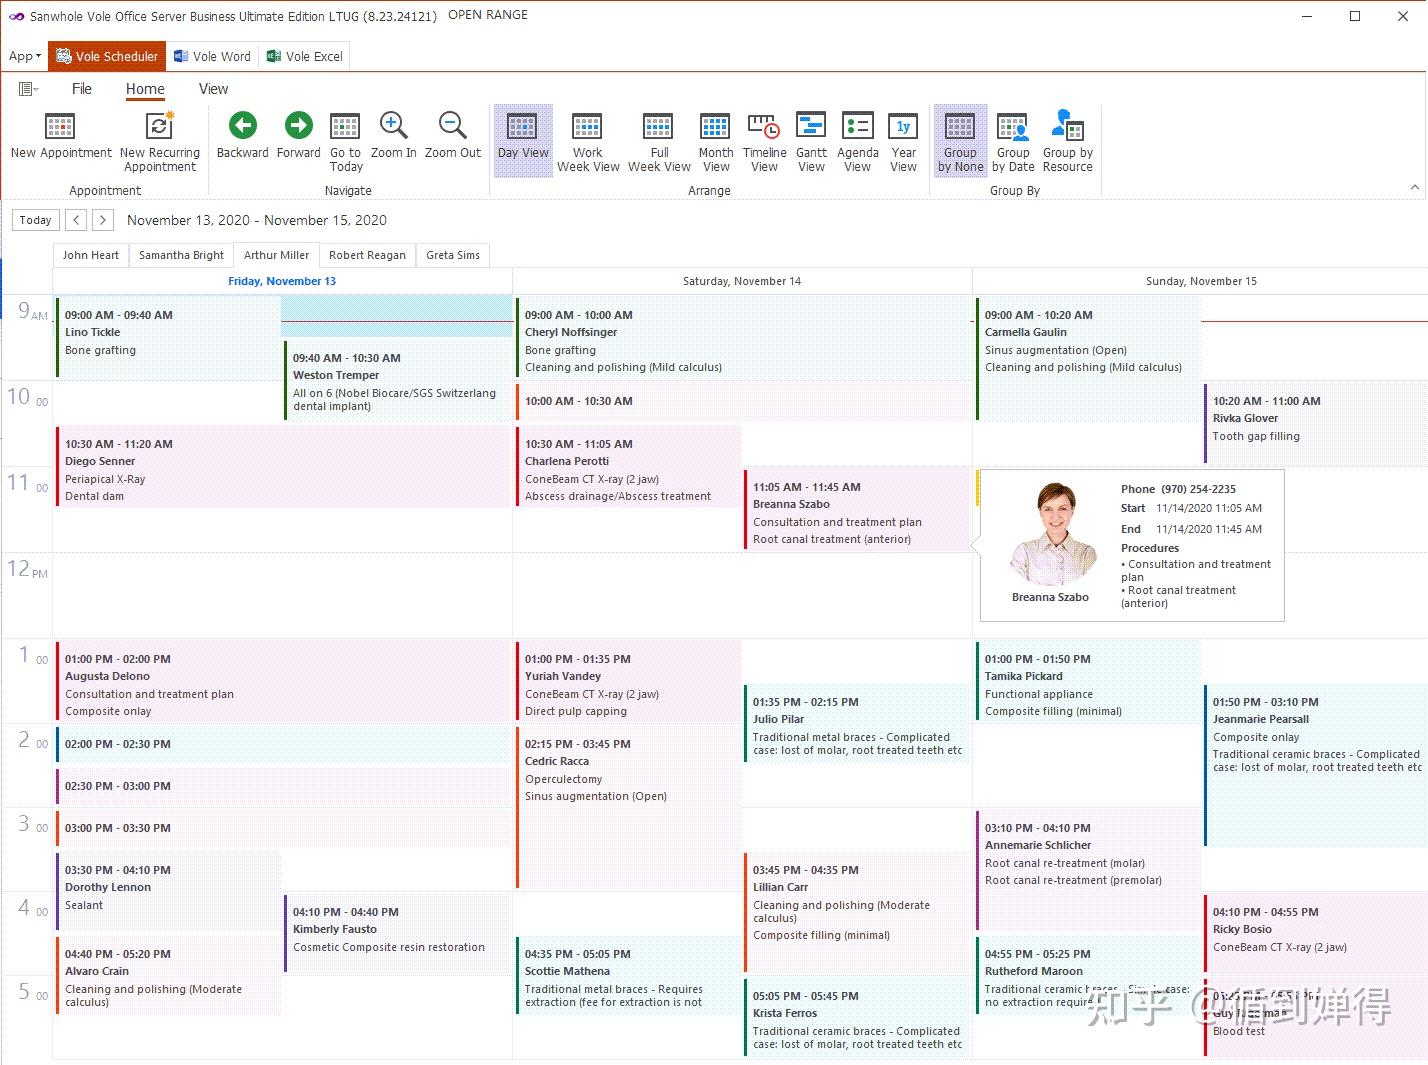Switch to the Vole Excel tab
This screenshot has height=1065, width=1428.
click(305, 57)
